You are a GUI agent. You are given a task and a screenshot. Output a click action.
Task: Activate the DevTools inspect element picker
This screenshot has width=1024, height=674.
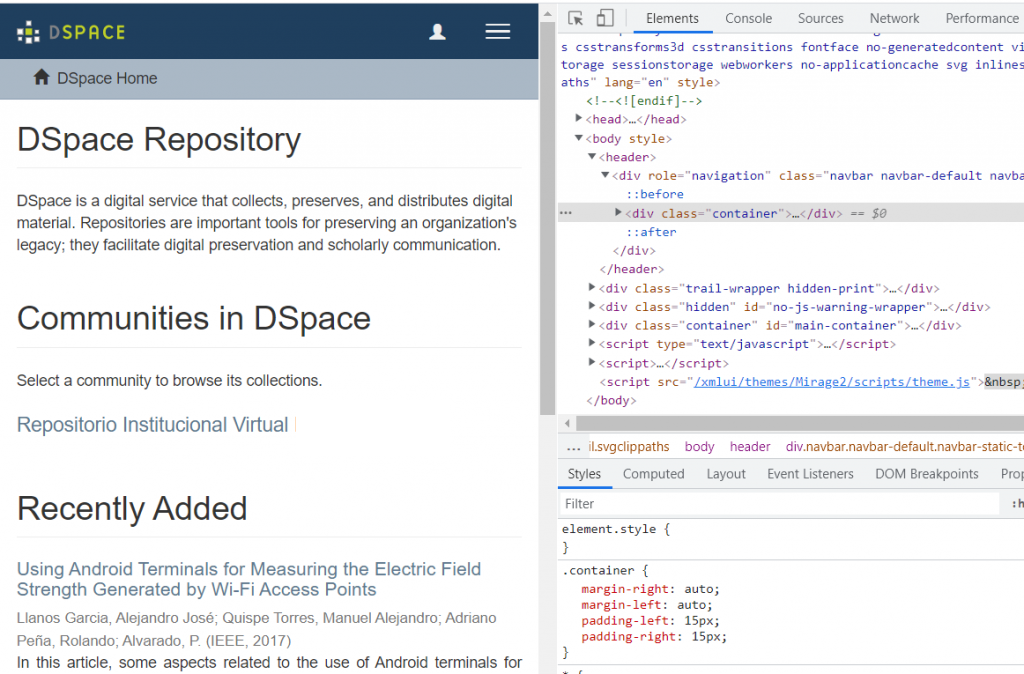(575, 18)
